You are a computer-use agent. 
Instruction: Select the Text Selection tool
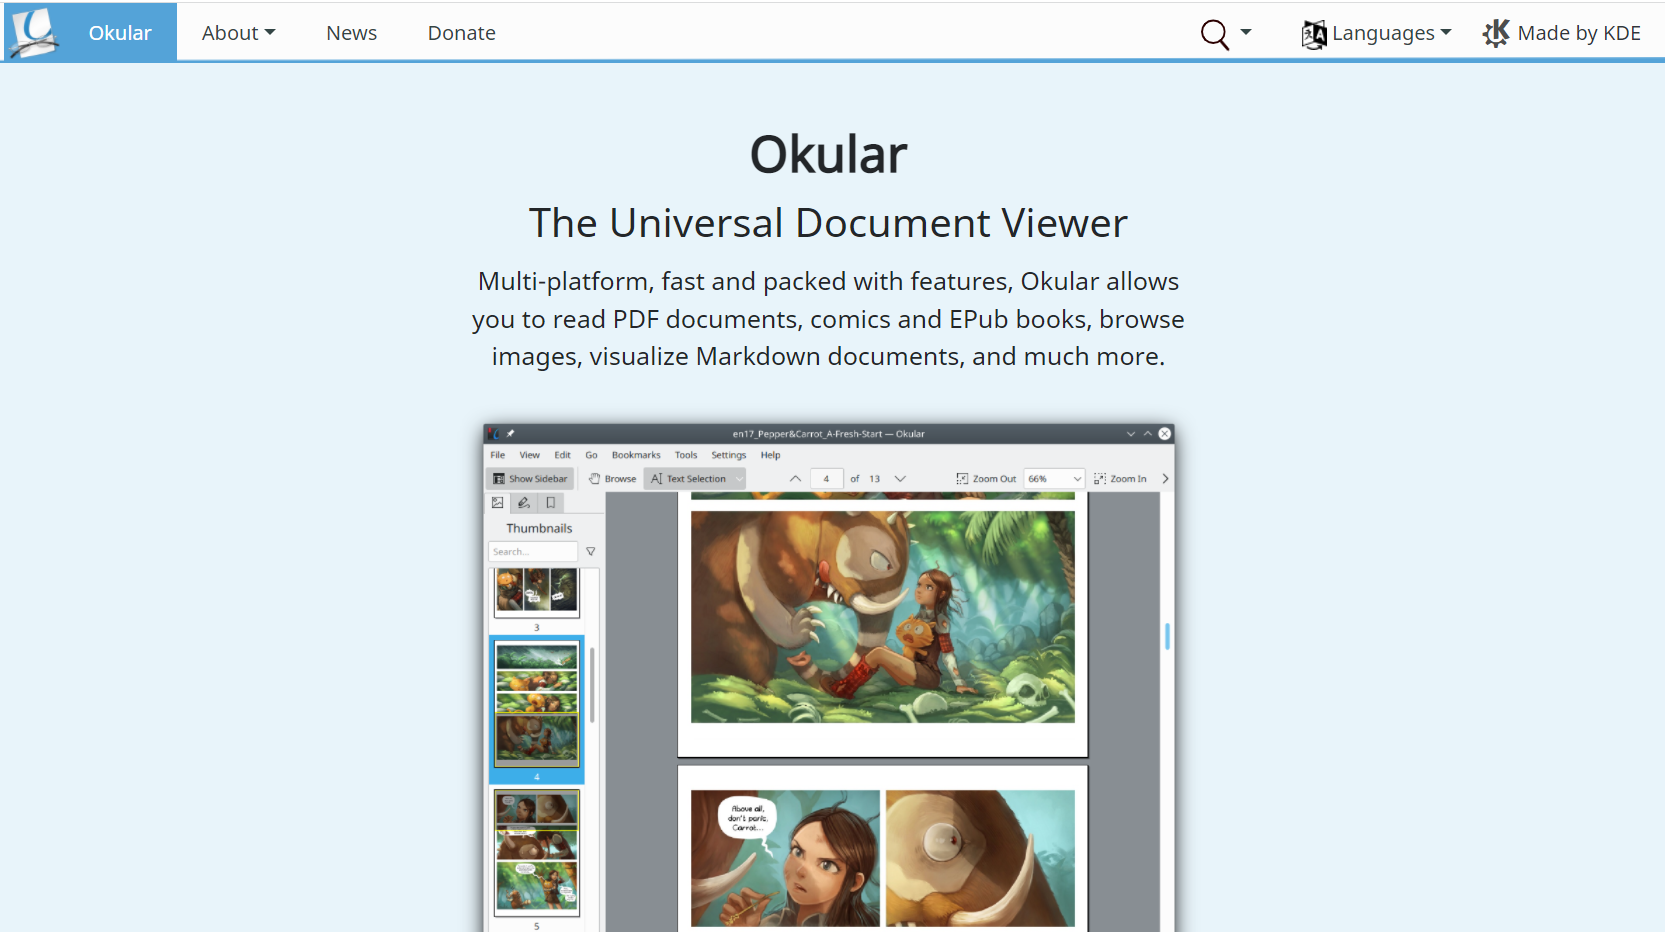[x=689, y=479]
